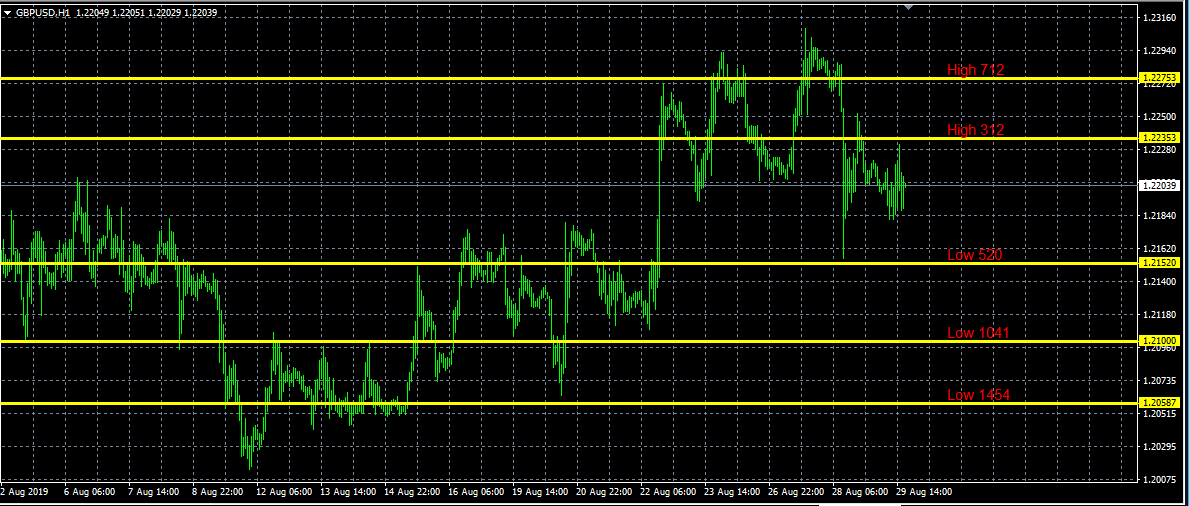Click the "6 Aug 06:00" time axis label

coord(89,492)
